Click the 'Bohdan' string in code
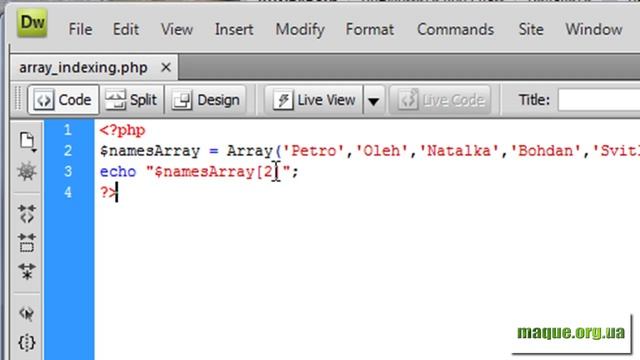Screen dimensions: 640x360 545,151
